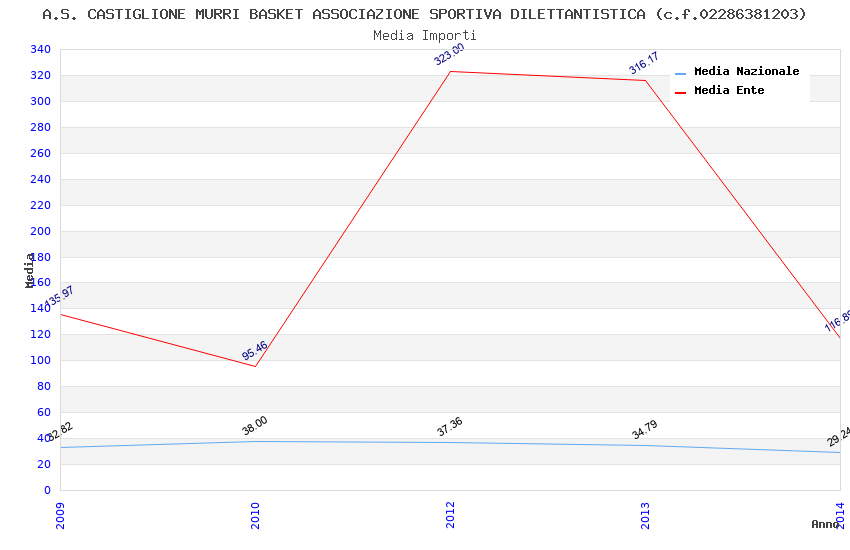Click the red Media Ente legend swatch
The image size is (850, 550).
click(x=680, y=93)
